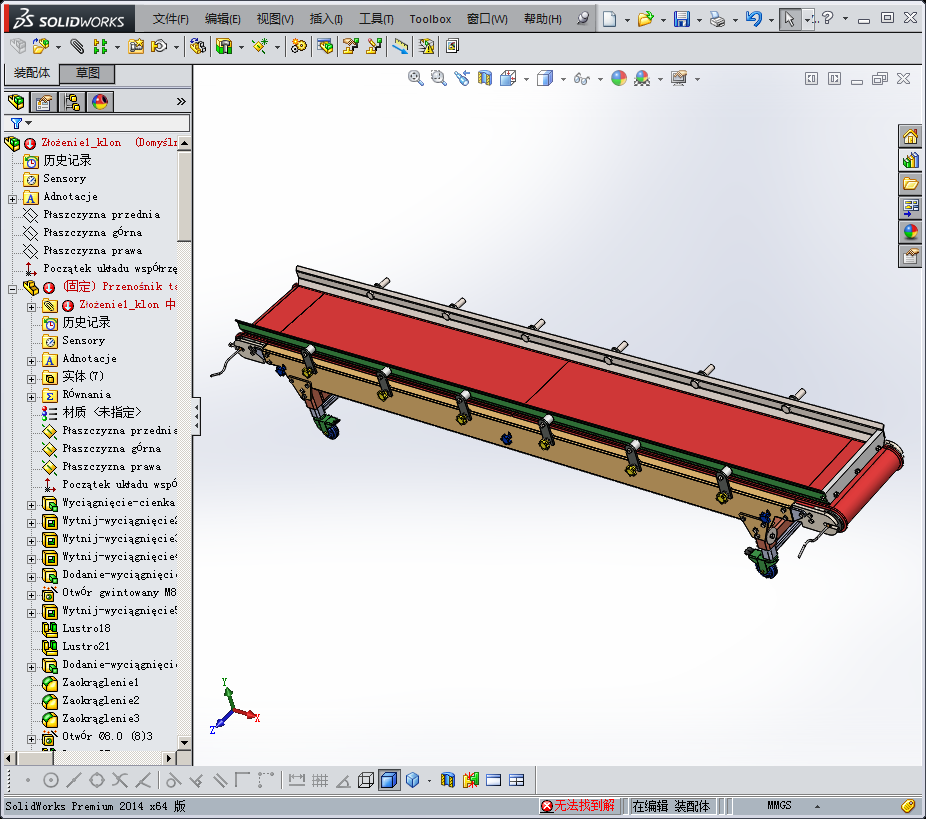This screenshot has width=926, height=819.
Task: Click the Undo arrow icon
Action: click(754, 19)
